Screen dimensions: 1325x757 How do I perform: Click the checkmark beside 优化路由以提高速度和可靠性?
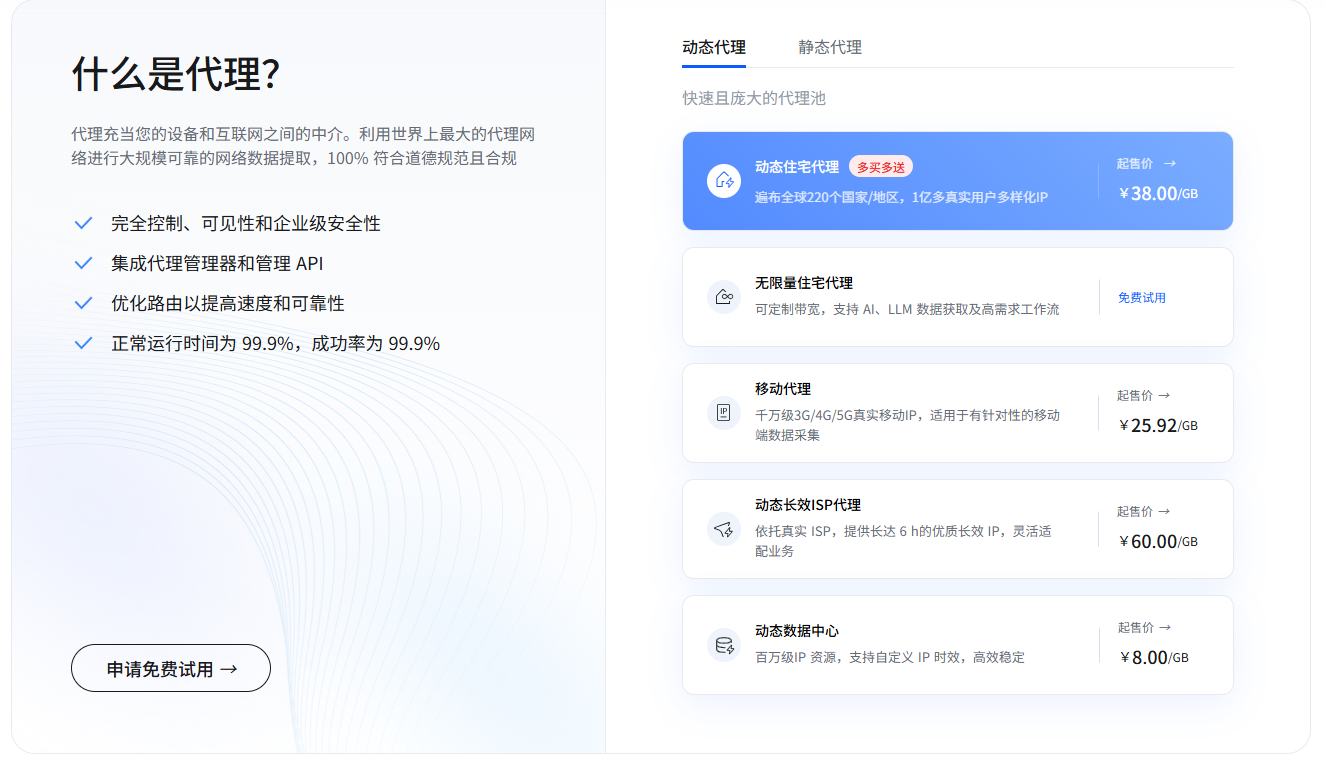point(83,303)
